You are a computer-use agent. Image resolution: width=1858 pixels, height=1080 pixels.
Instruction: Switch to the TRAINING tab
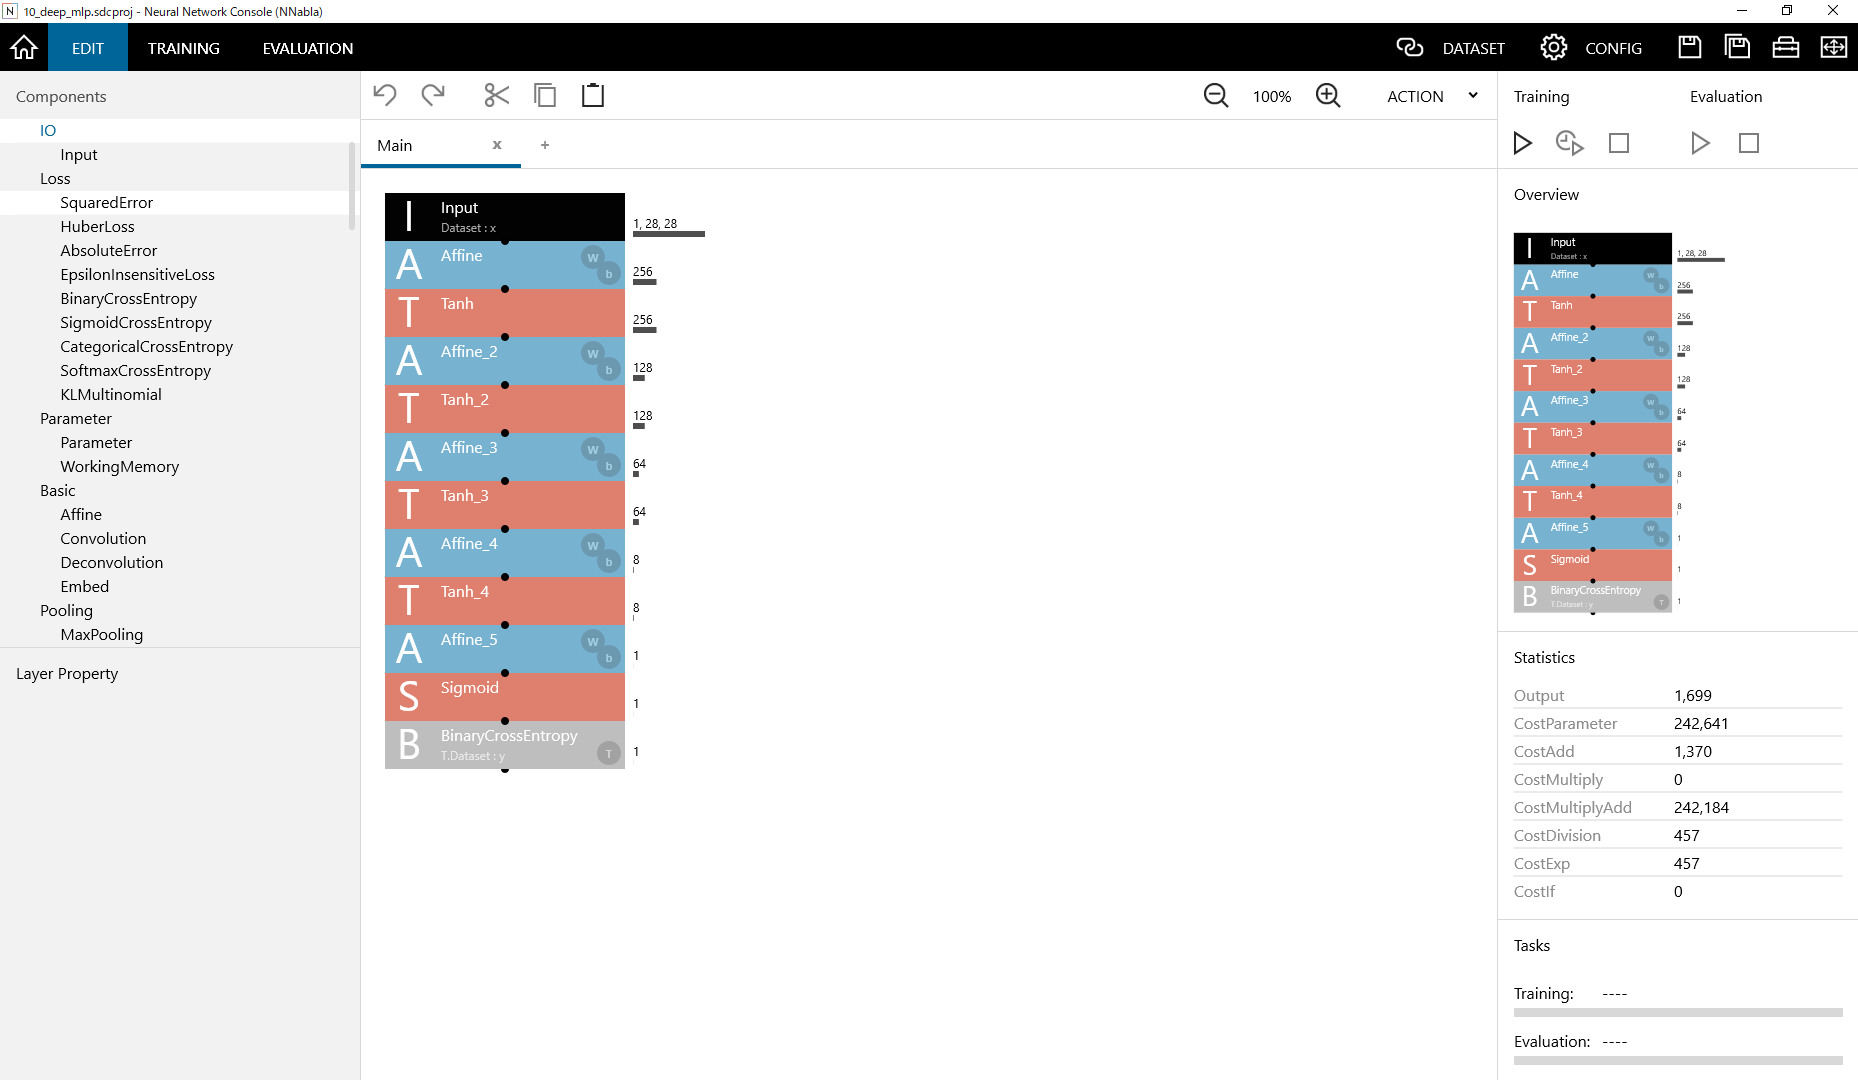tap(183, 47)
